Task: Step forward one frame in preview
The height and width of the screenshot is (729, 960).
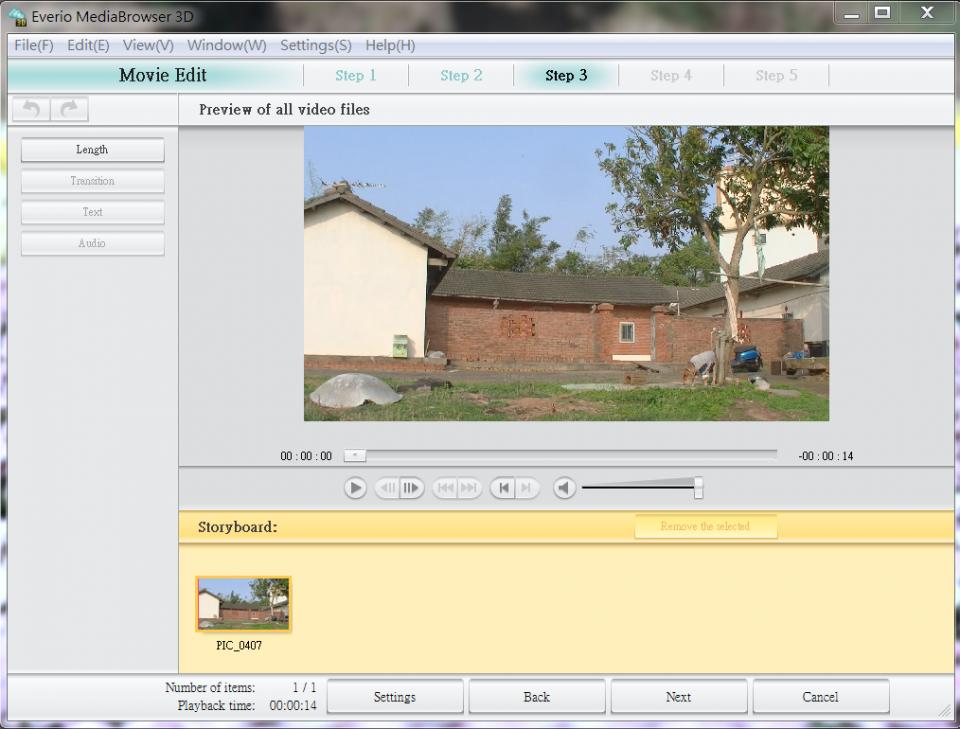Action: (411, 488)
